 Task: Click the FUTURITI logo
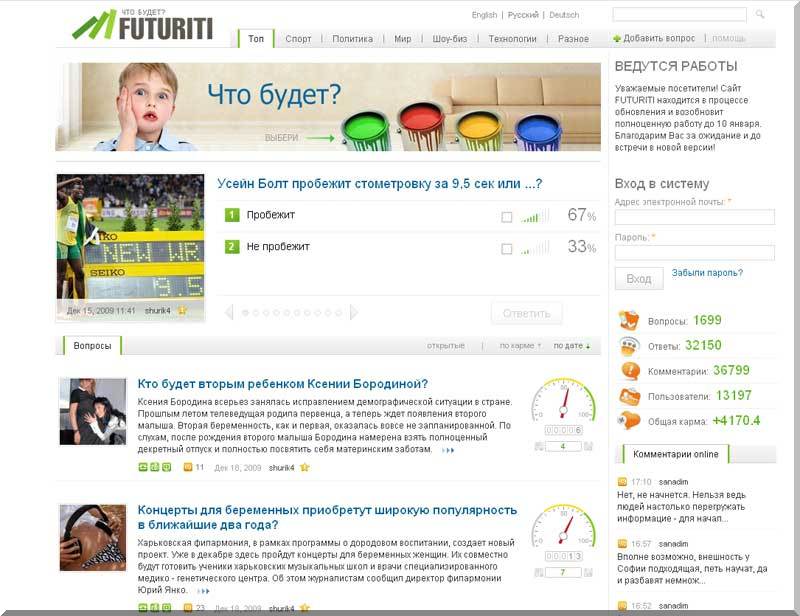143,25
